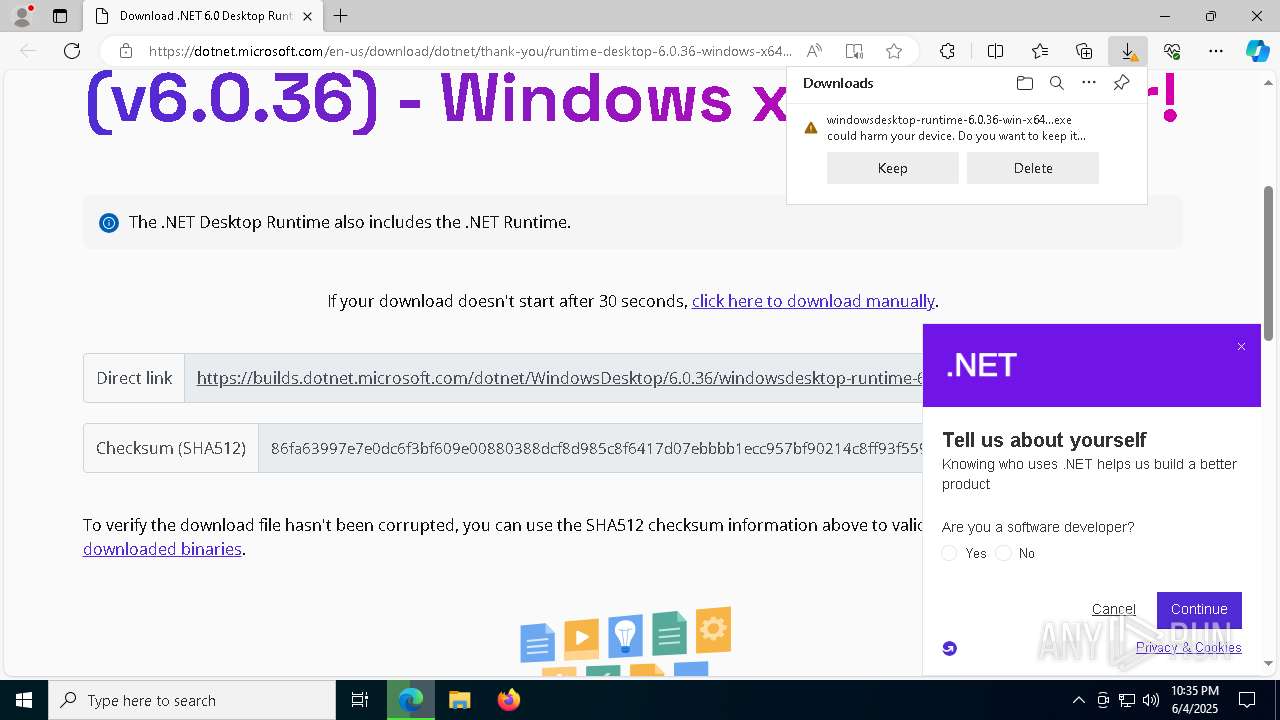Open Task View on taskbar
This screenshot has width=1280, height=720.
pyautogui.click(x=360, y=700)
